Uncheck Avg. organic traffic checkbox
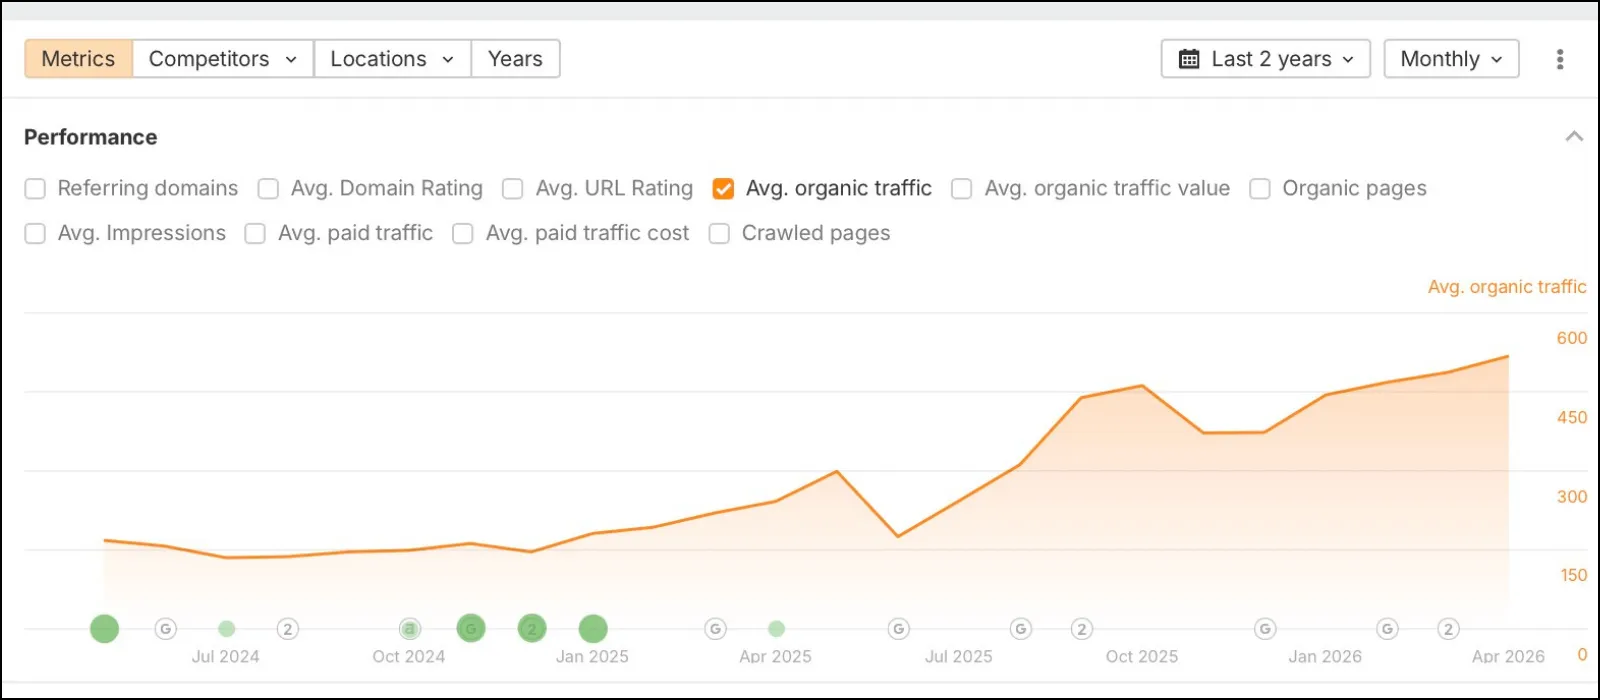The height and width of the screenshot is (700, 1600). 723,188
